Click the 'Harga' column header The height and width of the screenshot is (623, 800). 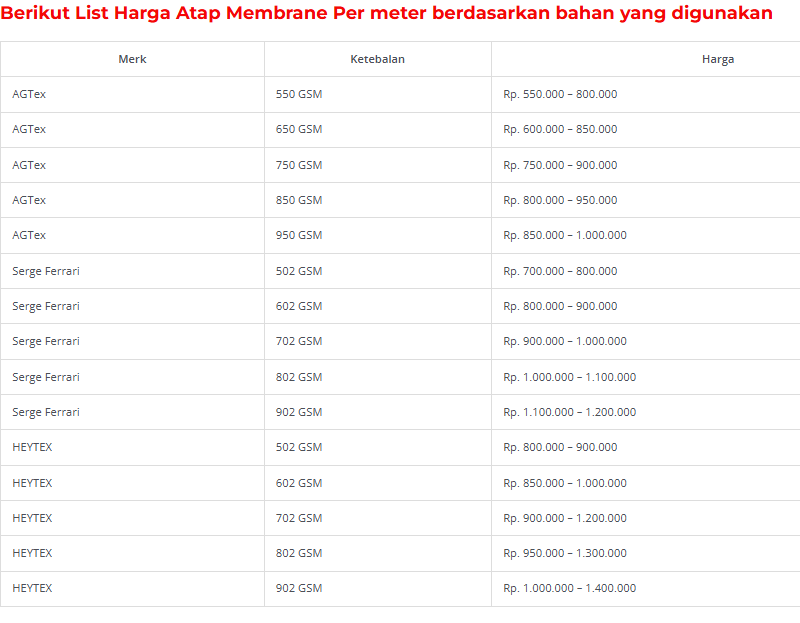click(718, 59)
